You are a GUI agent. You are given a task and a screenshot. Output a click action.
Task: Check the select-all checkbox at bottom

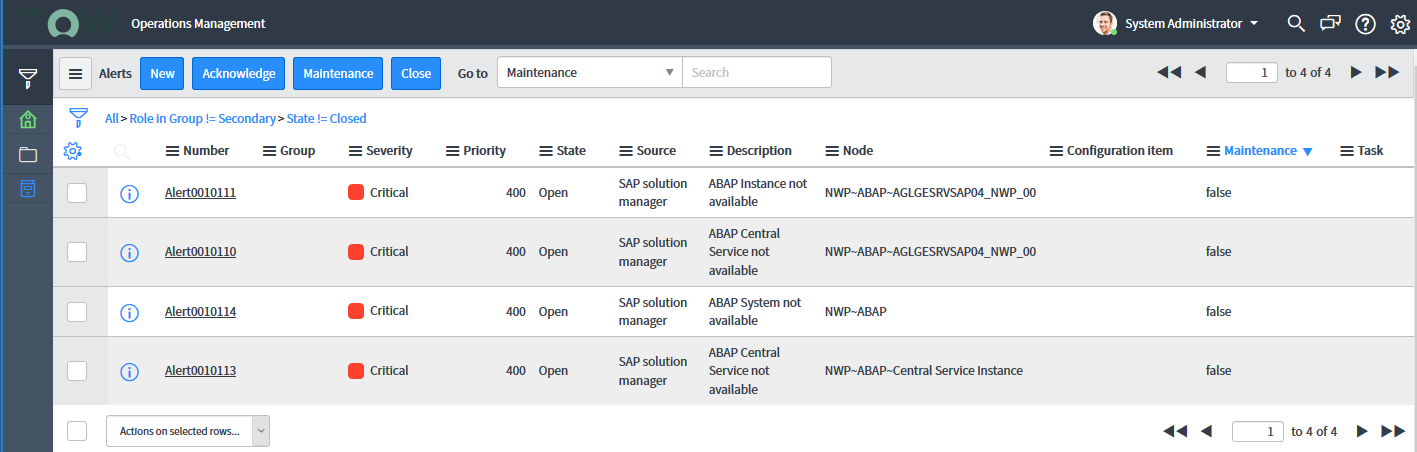(77, 431)
